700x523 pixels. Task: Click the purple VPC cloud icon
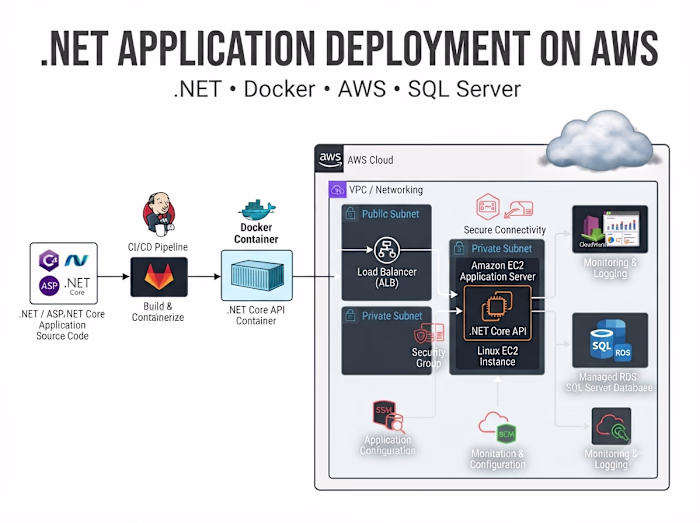tap(337, 189)
